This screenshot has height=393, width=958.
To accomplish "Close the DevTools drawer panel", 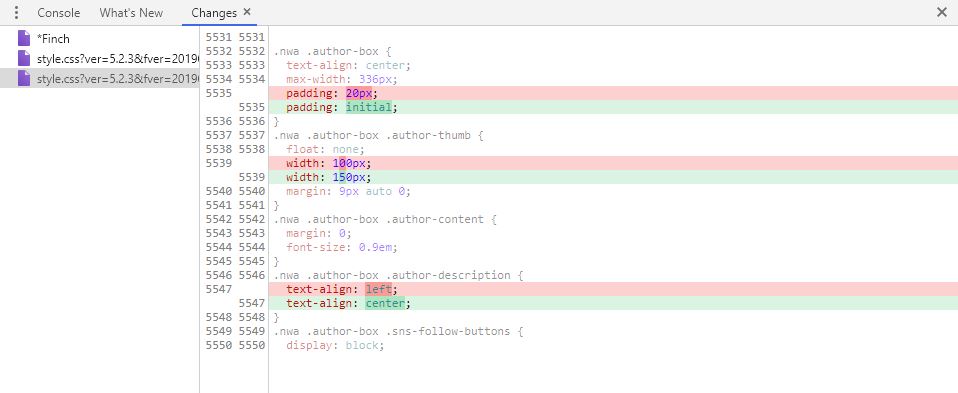I will (942, 12).
